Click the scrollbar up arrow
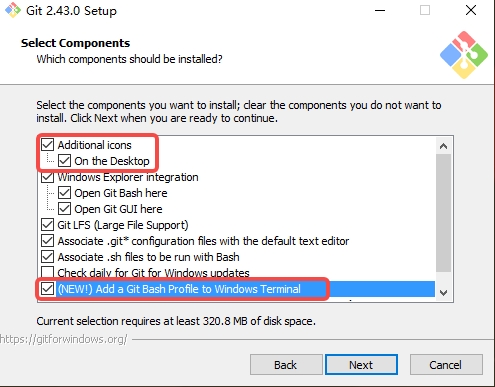This screenshot has height=387, width=495. point(443,146)
